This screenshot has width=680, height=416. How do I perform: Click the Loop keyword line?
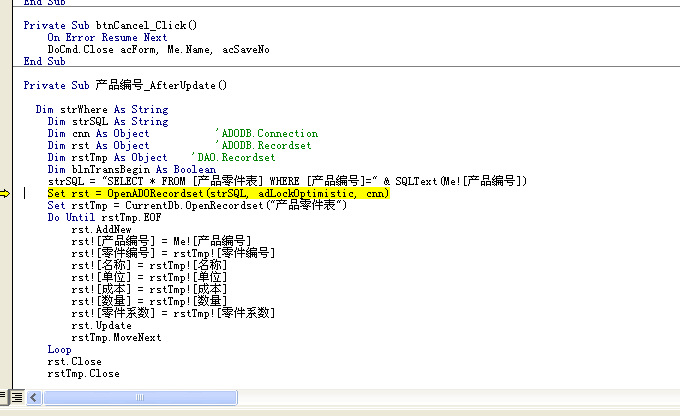pyautogui.click(x=59, y=350)
